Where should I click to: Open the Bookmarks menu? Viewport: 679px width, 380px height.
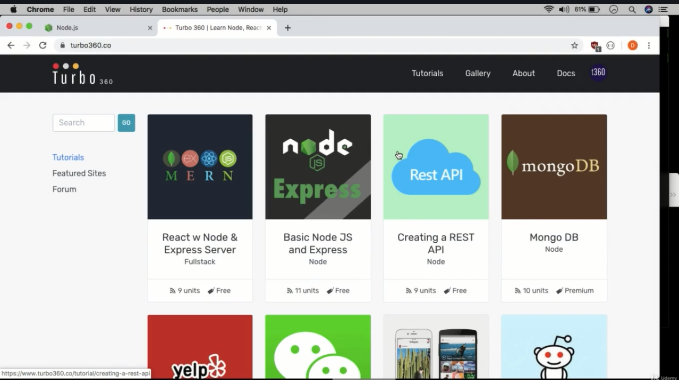180,9
